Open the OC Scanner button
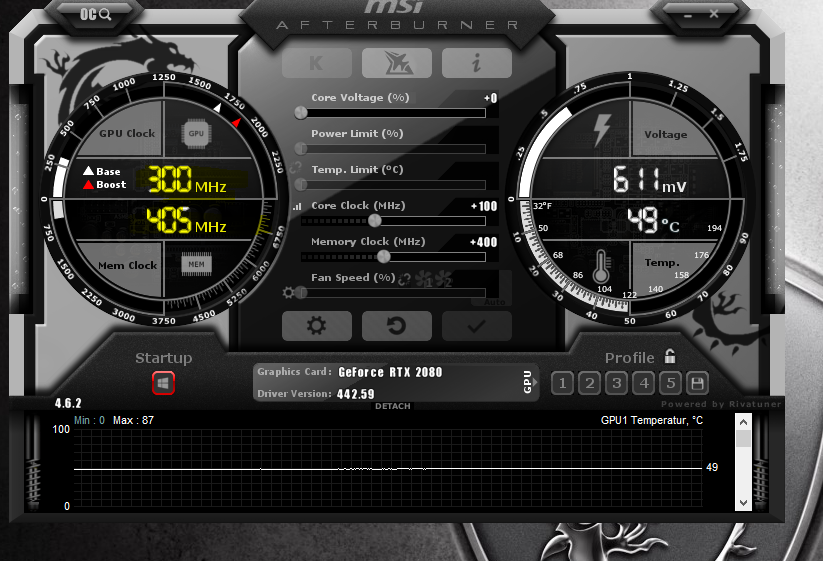823x561 pixels. point(95,14)
